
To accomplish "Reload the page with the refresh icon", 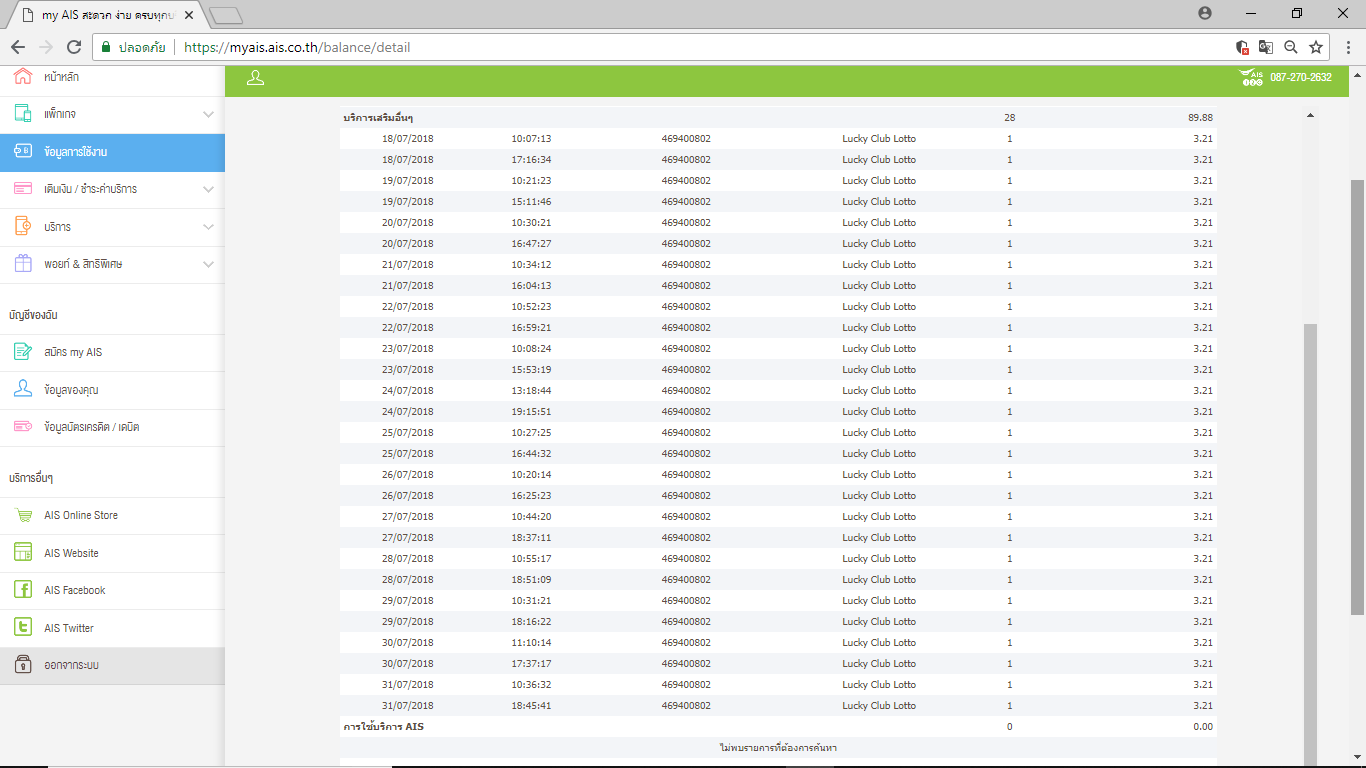I will coord(73,47).
